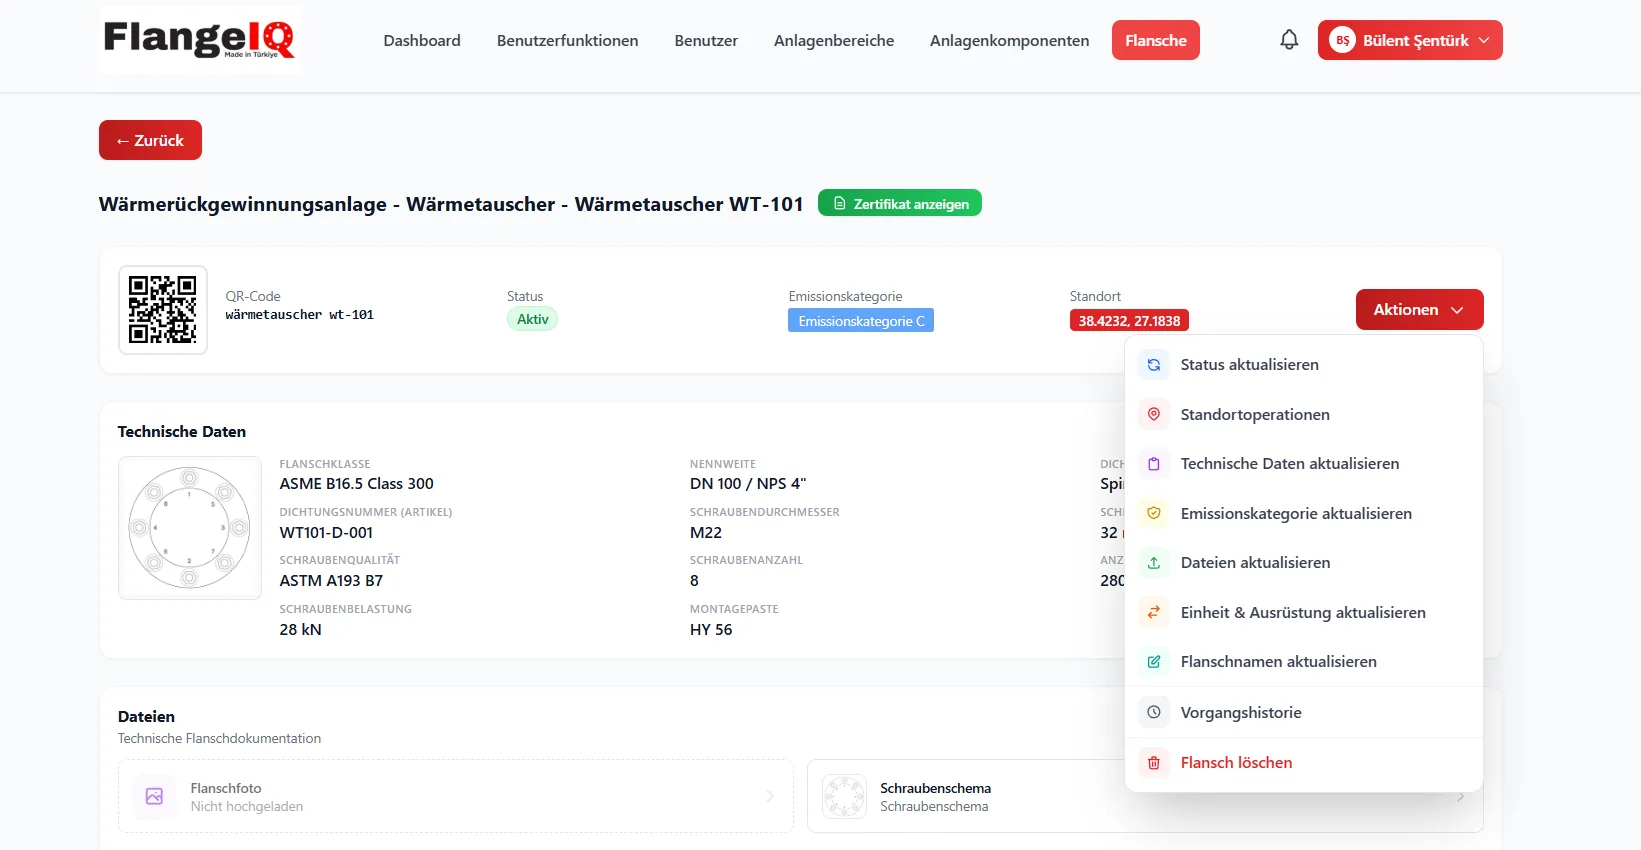Go to the Dashboard page
Image resolution: width=1641 pixels, height=850 pixels.
422,40
